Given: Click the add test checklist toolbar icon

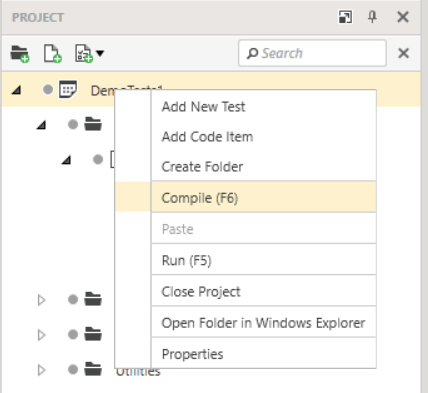Looking at the screenshot, I should (83, 54).
